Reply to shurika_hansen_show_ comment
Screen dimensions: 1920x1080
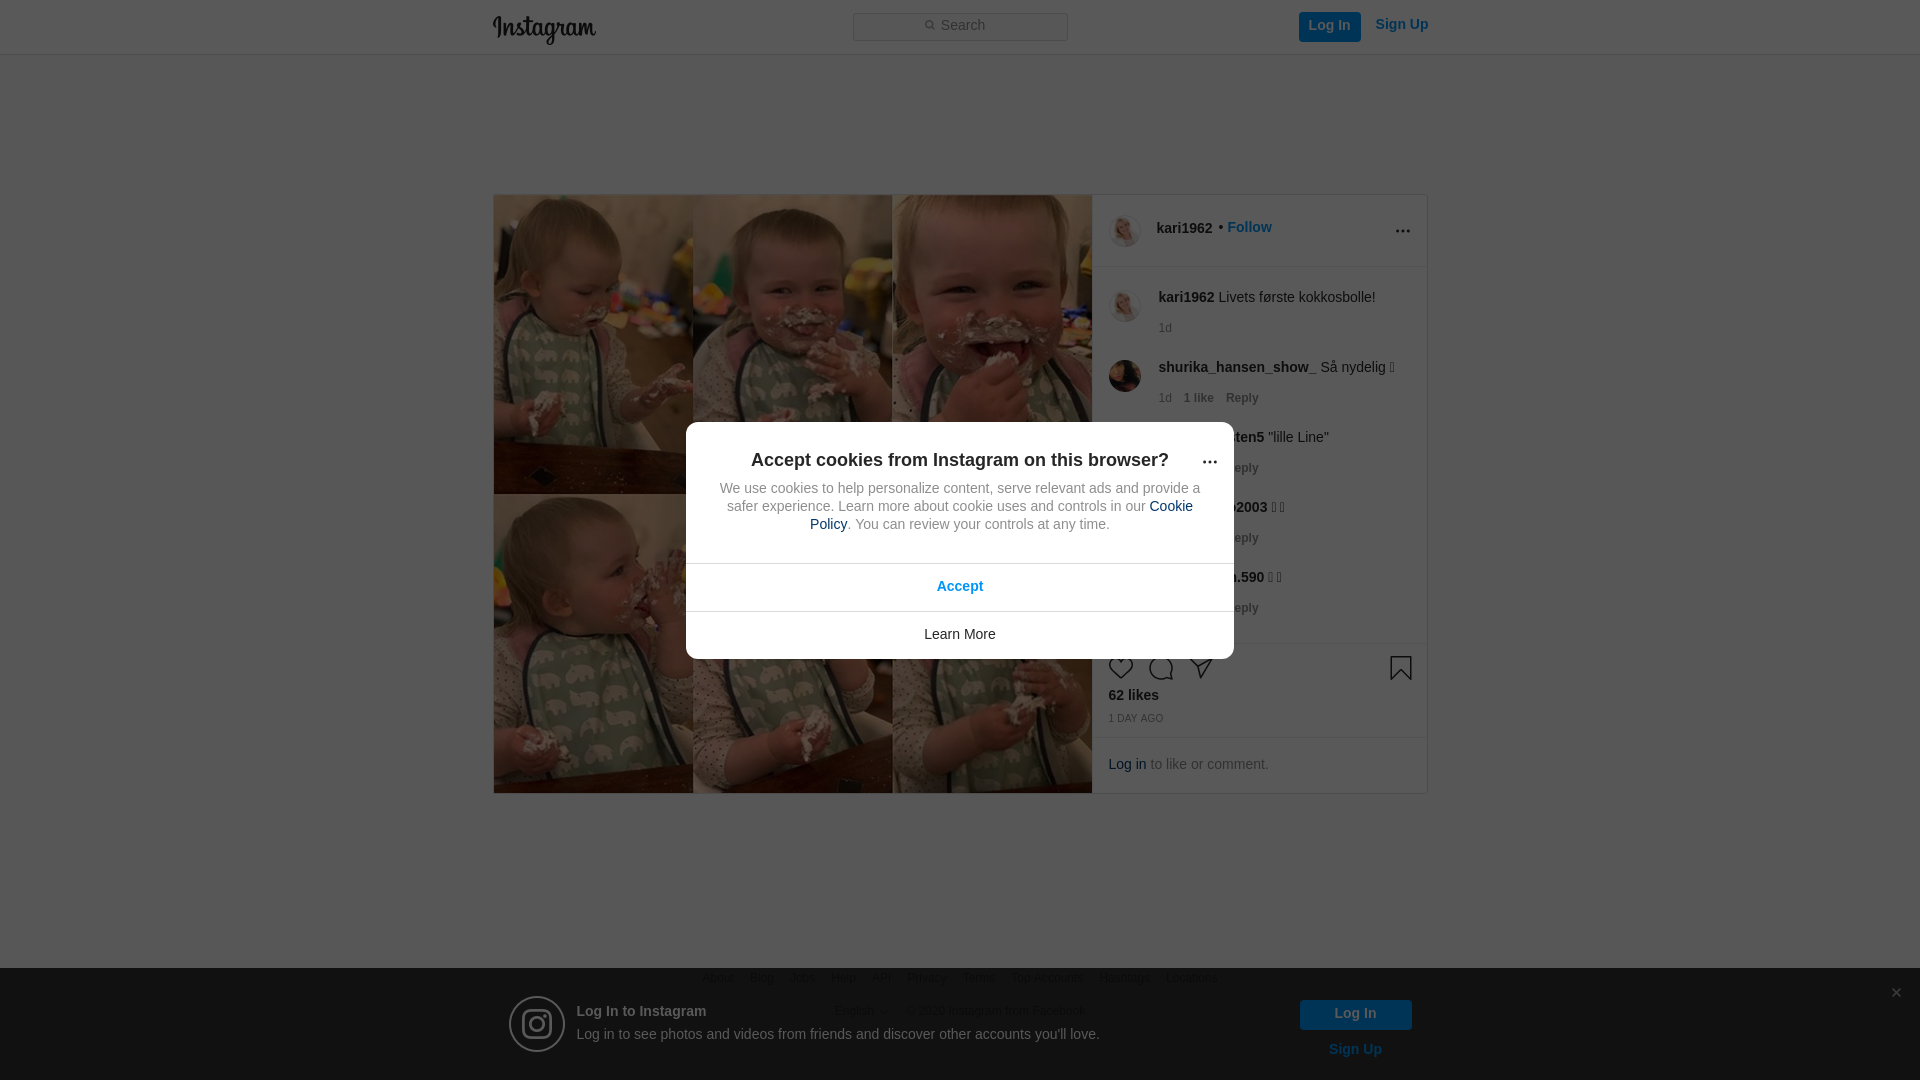[x=1242, y=398]
